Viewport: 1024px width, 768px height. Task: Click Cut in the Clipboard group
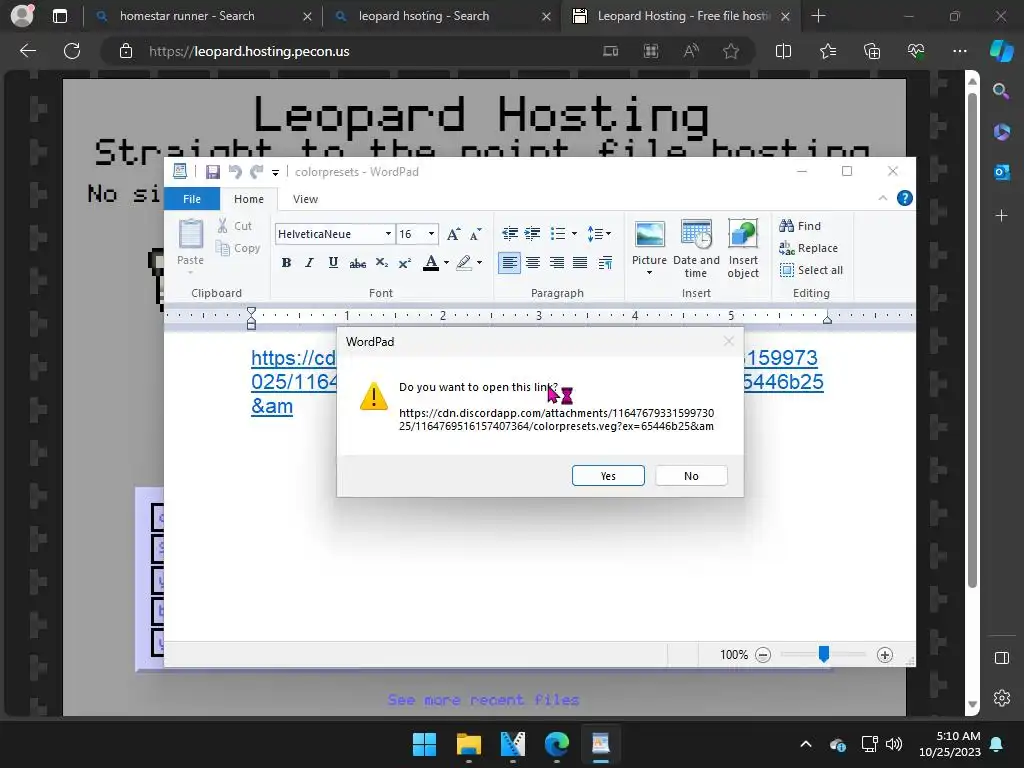coord(234,226)
